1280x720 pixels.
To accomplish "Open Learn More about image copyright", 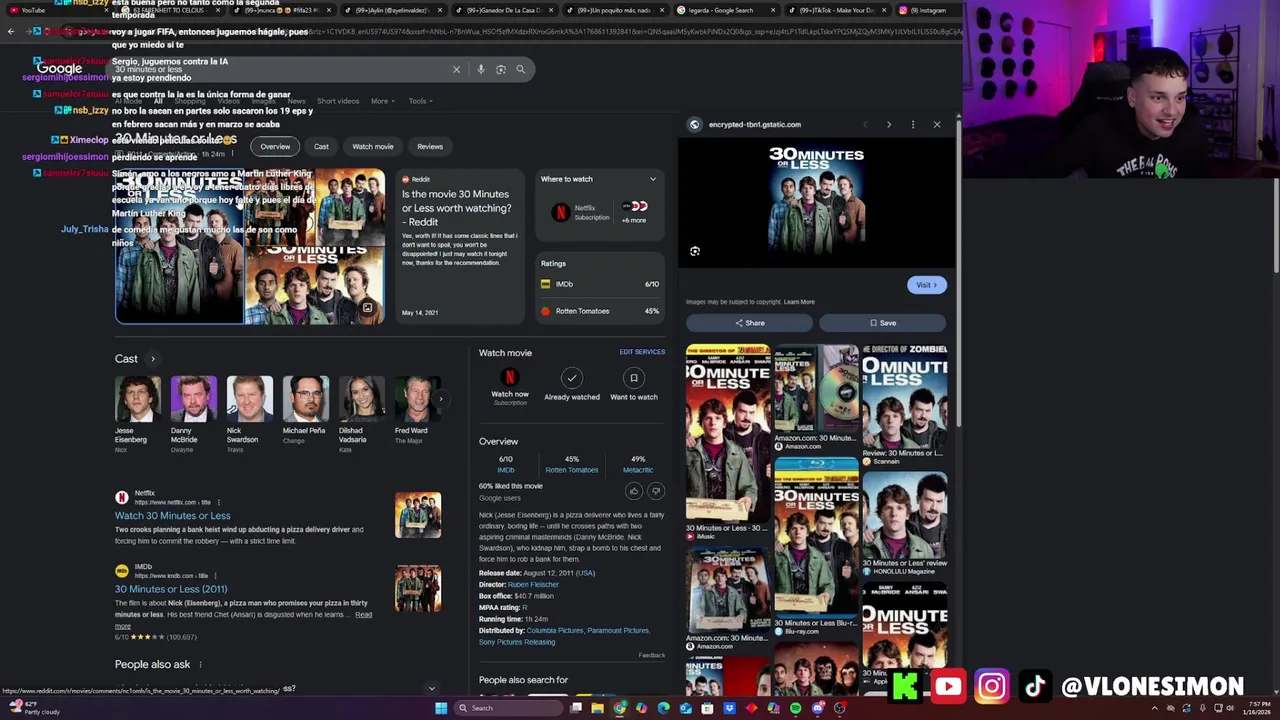I will 799,302.
